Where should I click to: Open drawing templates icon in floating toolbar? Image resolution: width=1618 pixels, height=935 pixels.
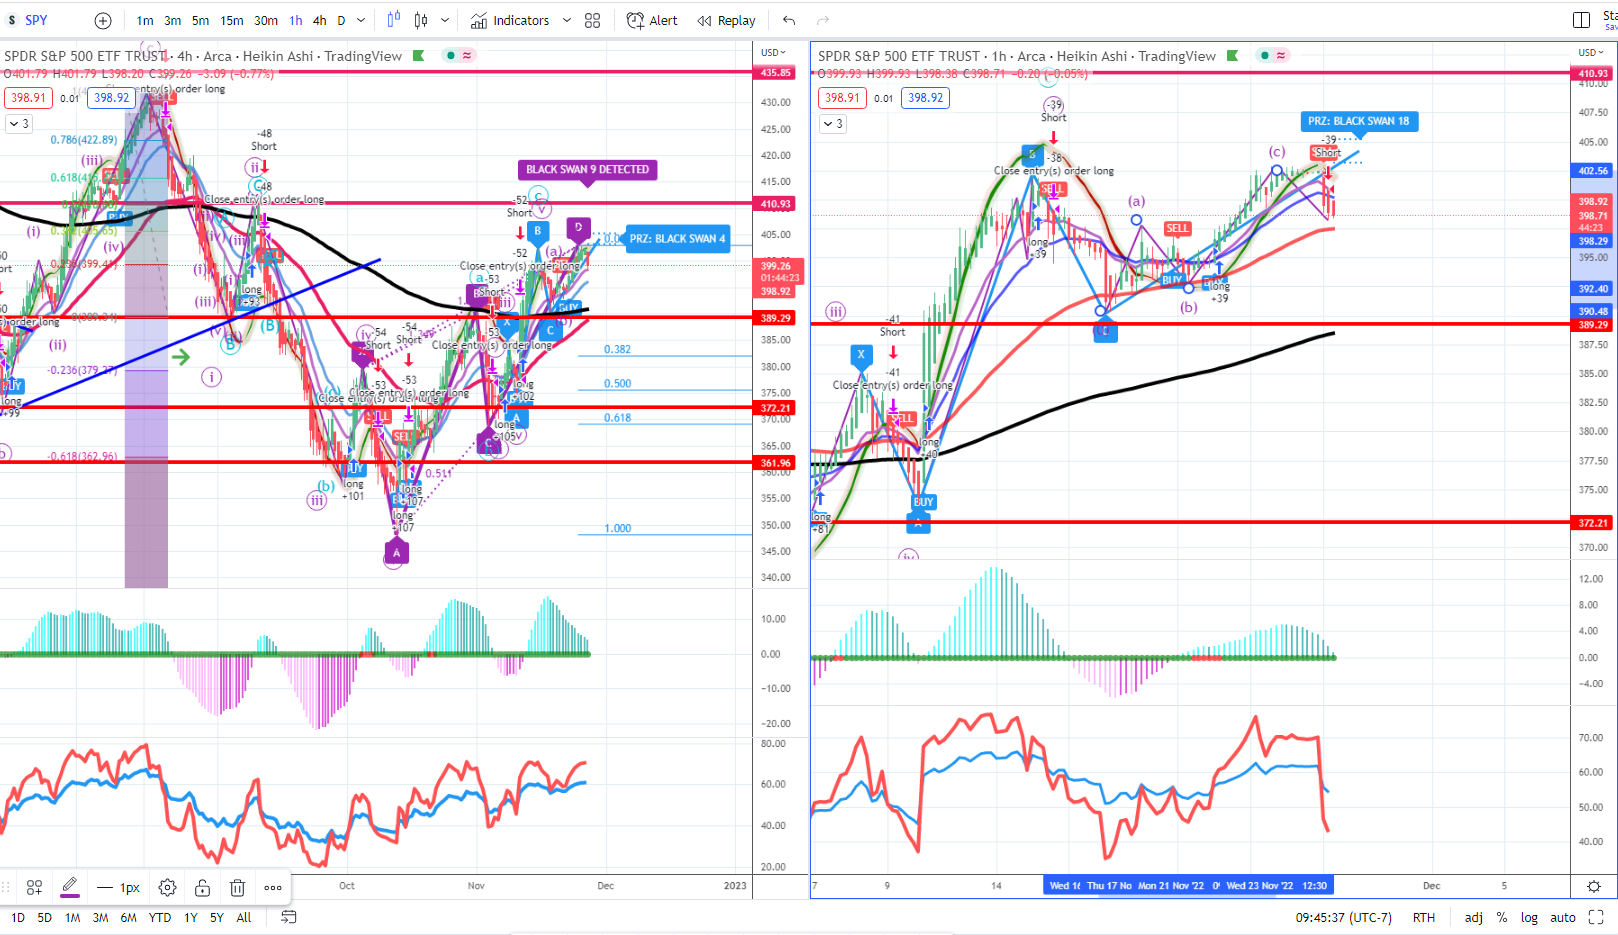(34, 888)
